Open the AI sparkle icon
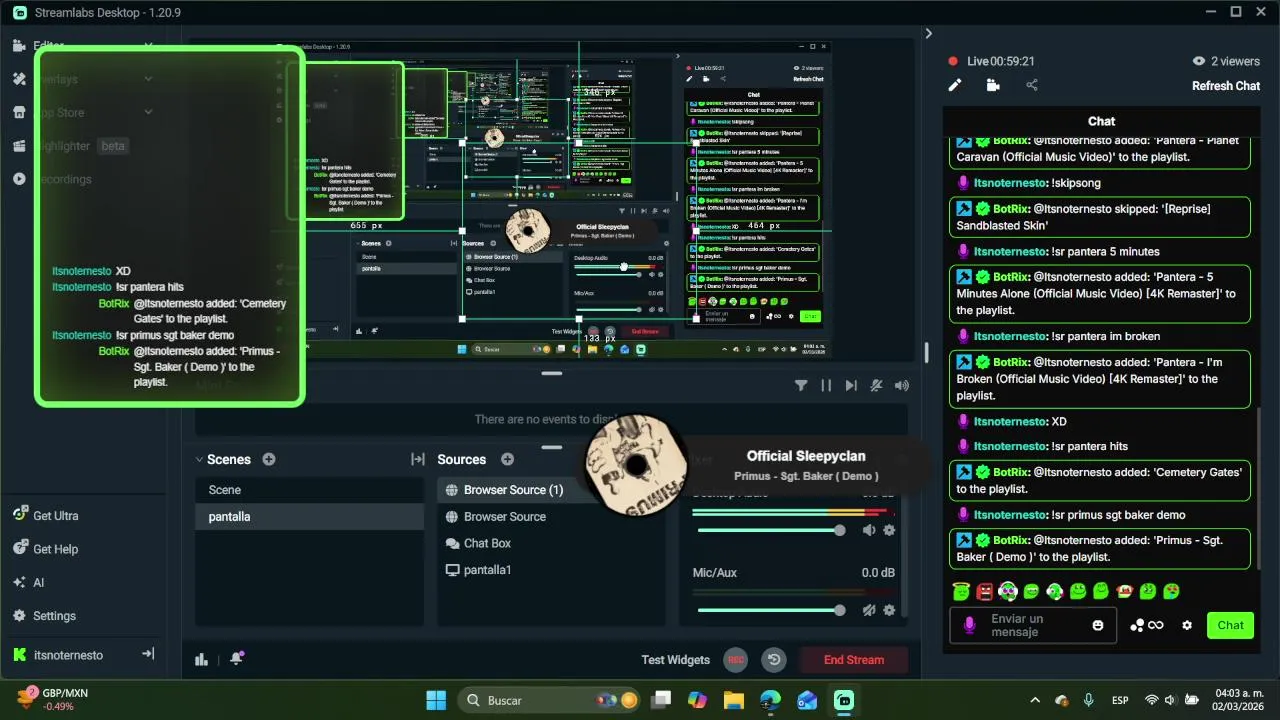Viewport: 1280px width, 720px height. tap(20, 582)
